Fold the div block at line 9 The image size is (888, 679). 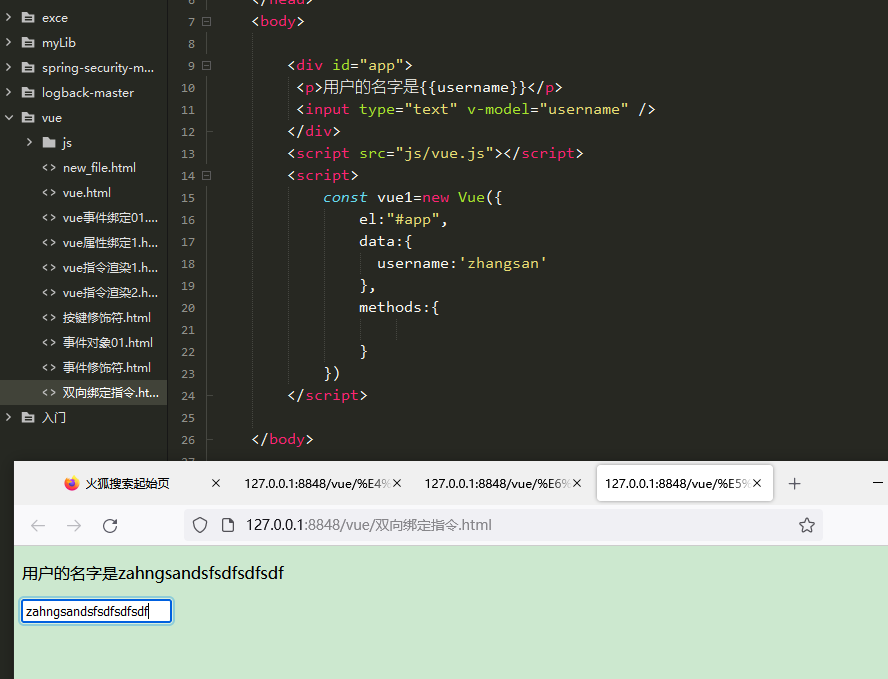pos(207,66)
